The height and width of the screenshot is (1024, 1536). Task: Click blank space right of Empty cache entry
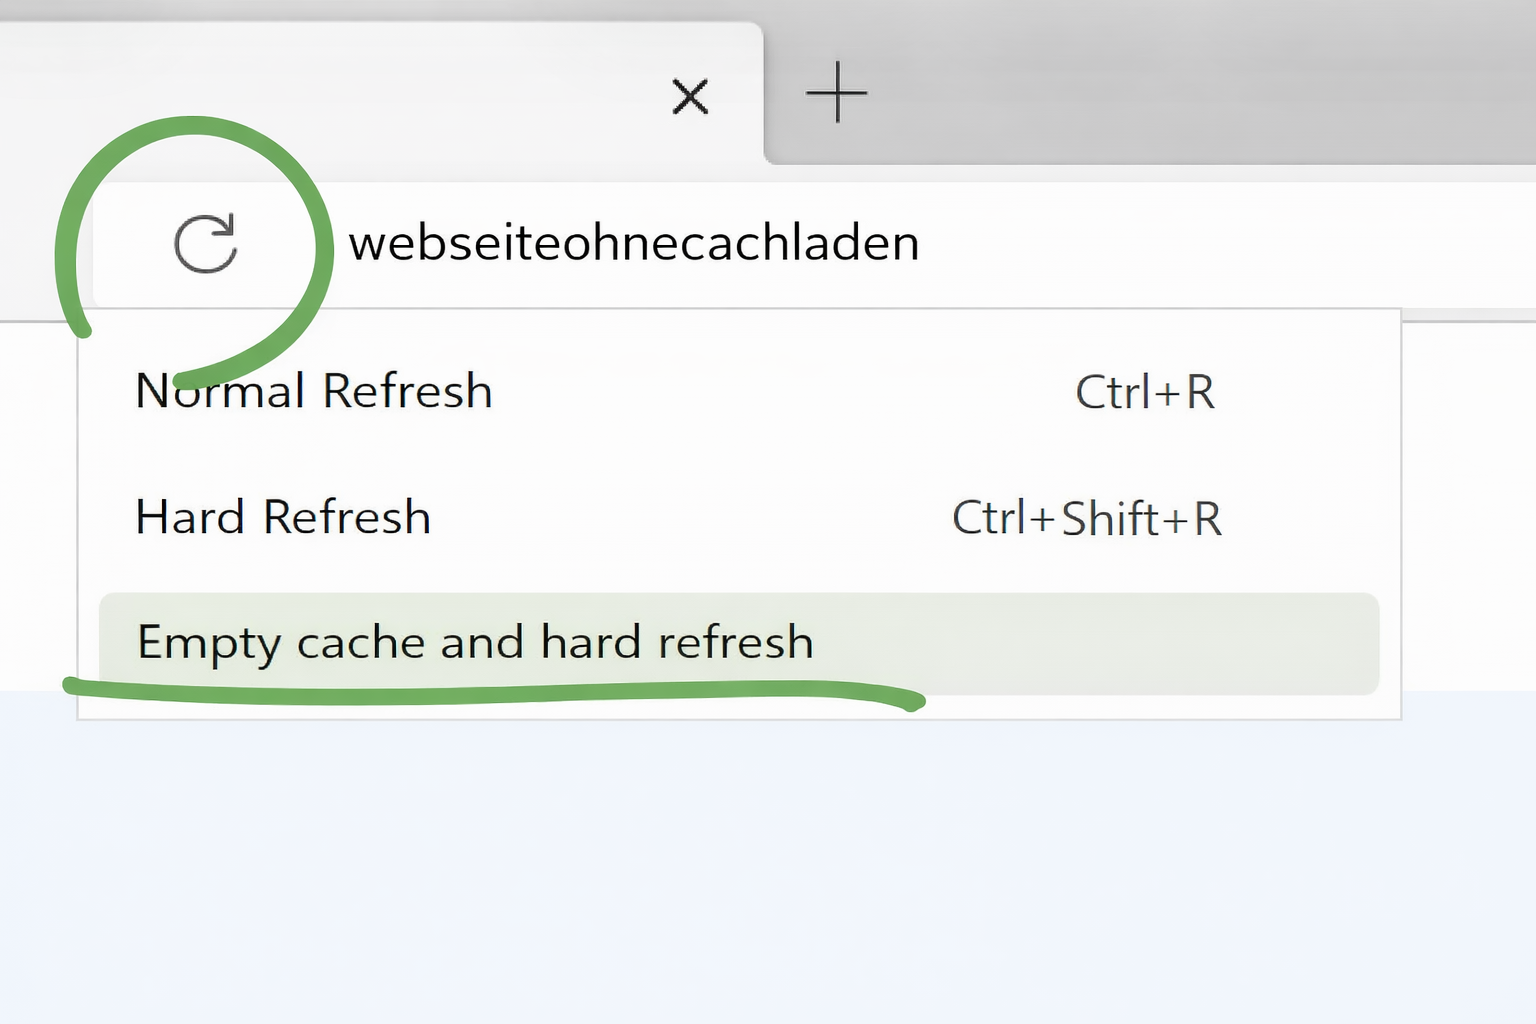pos(1100,642)
